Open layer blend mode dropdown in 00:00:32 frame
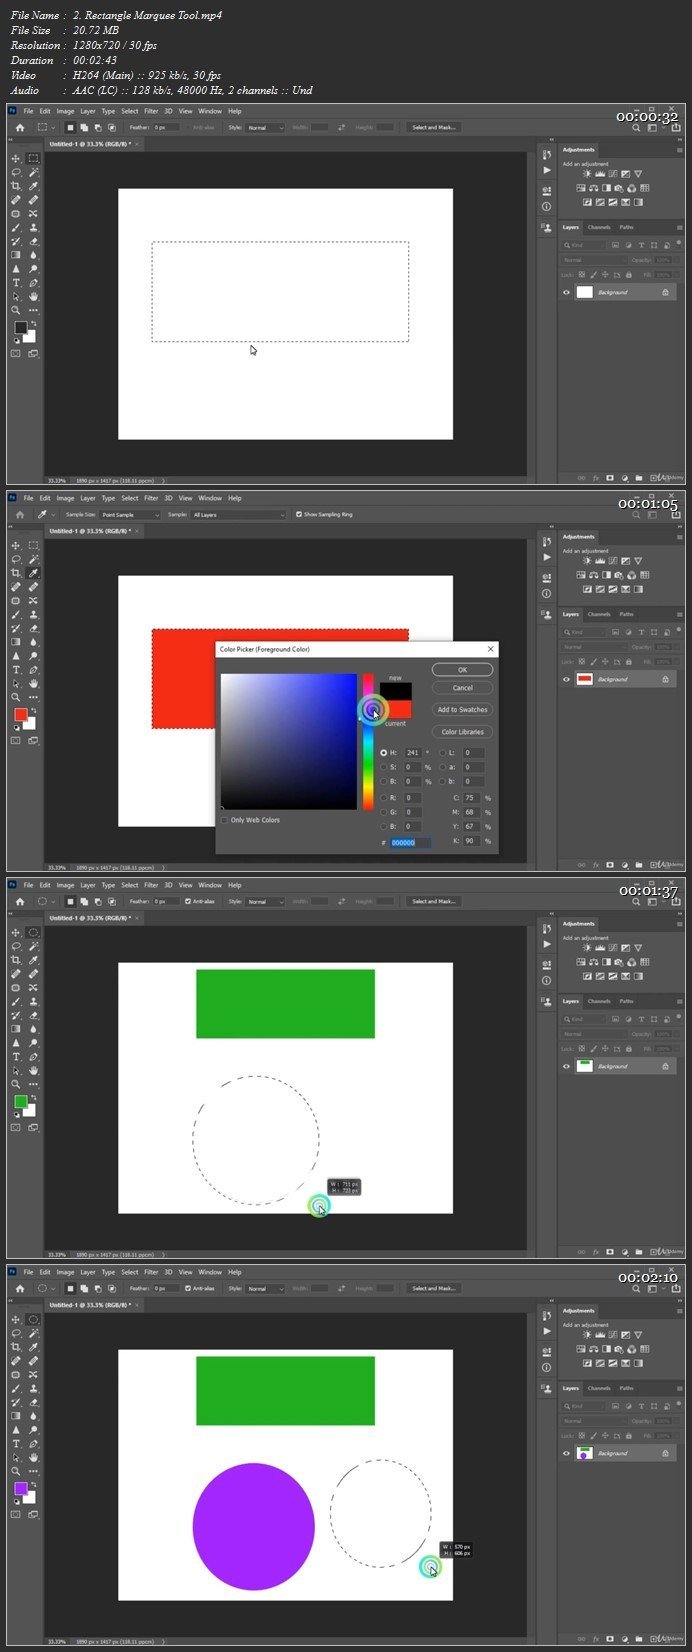 [594, 260]
